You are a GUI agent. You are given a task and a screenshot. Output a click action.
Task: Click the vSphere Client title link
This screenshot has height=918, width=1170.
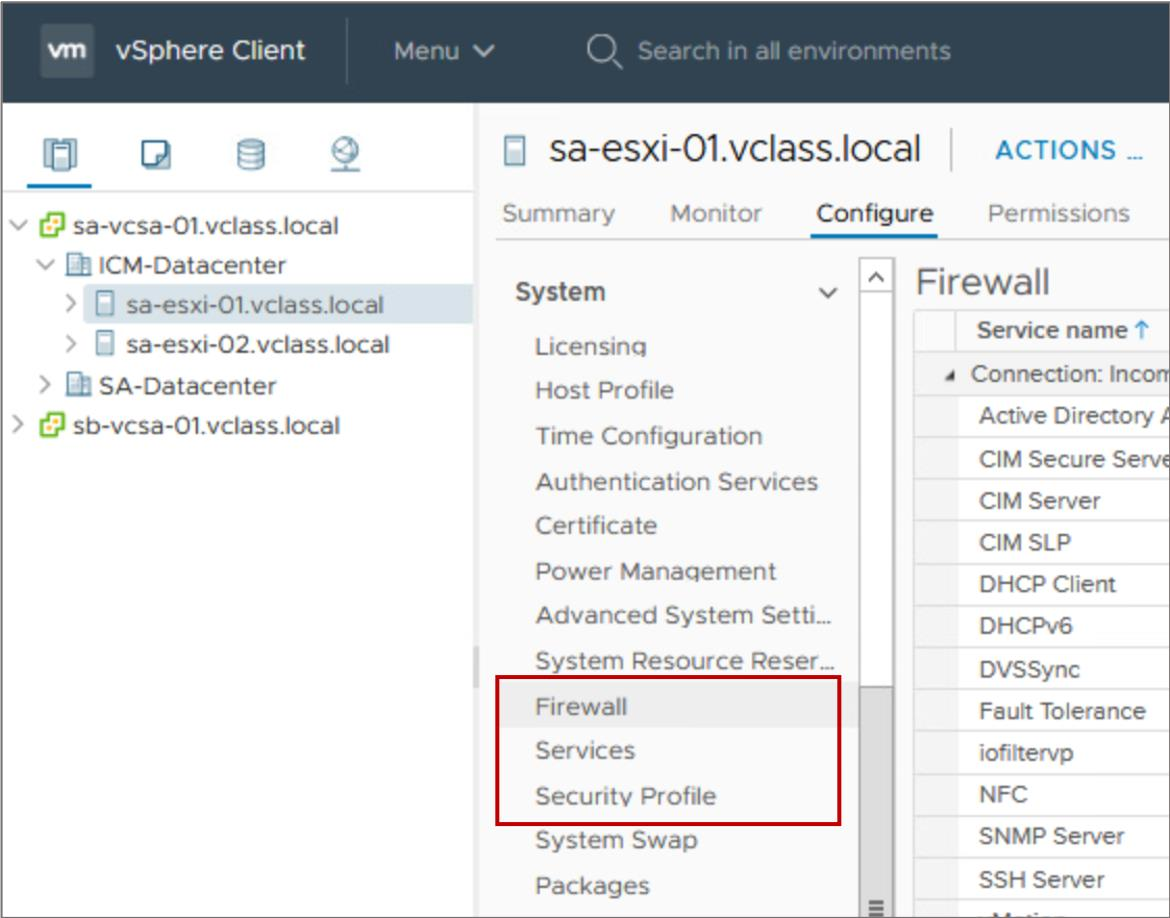click(x=210, y=51)
